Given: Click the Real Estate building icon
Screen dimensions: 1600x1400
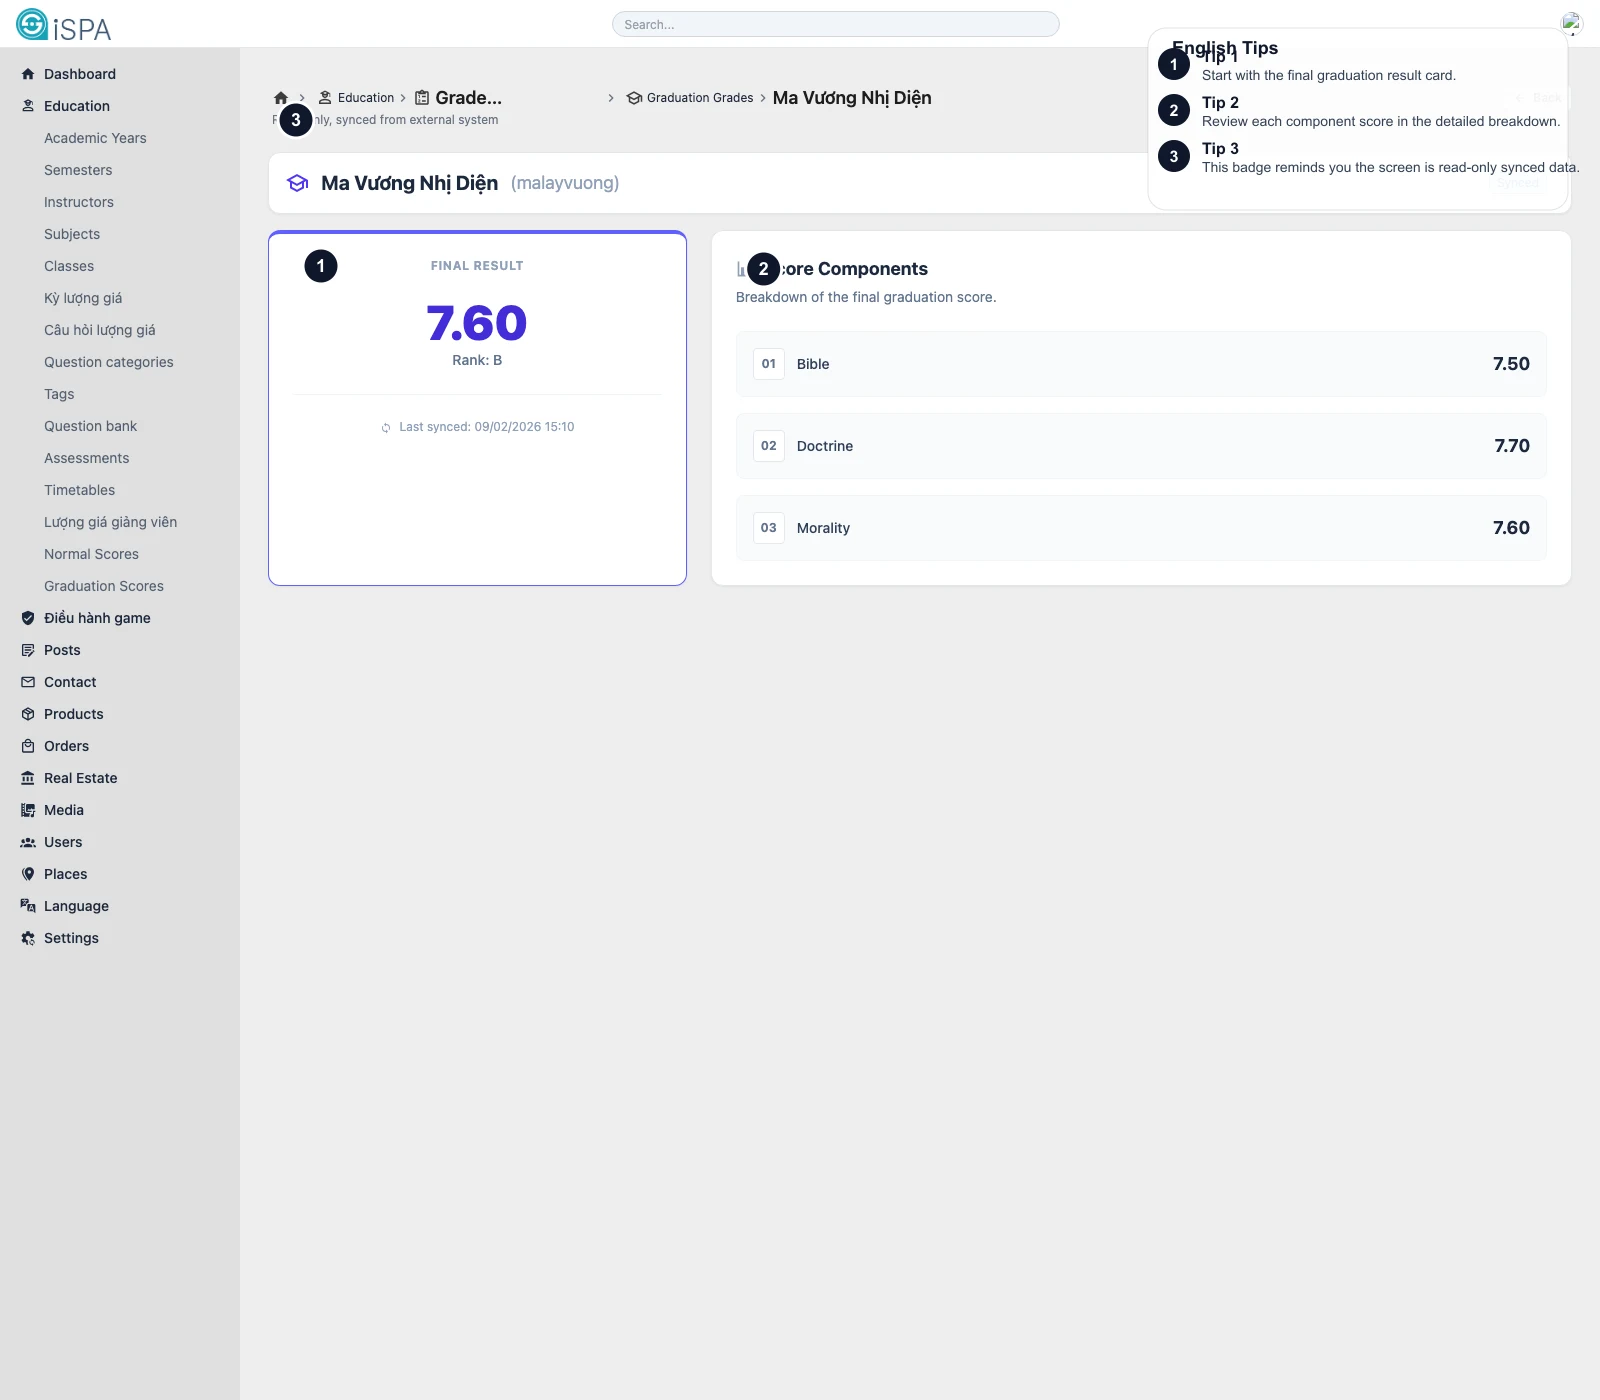Looking at the screenshot, I should pos(28,778).
